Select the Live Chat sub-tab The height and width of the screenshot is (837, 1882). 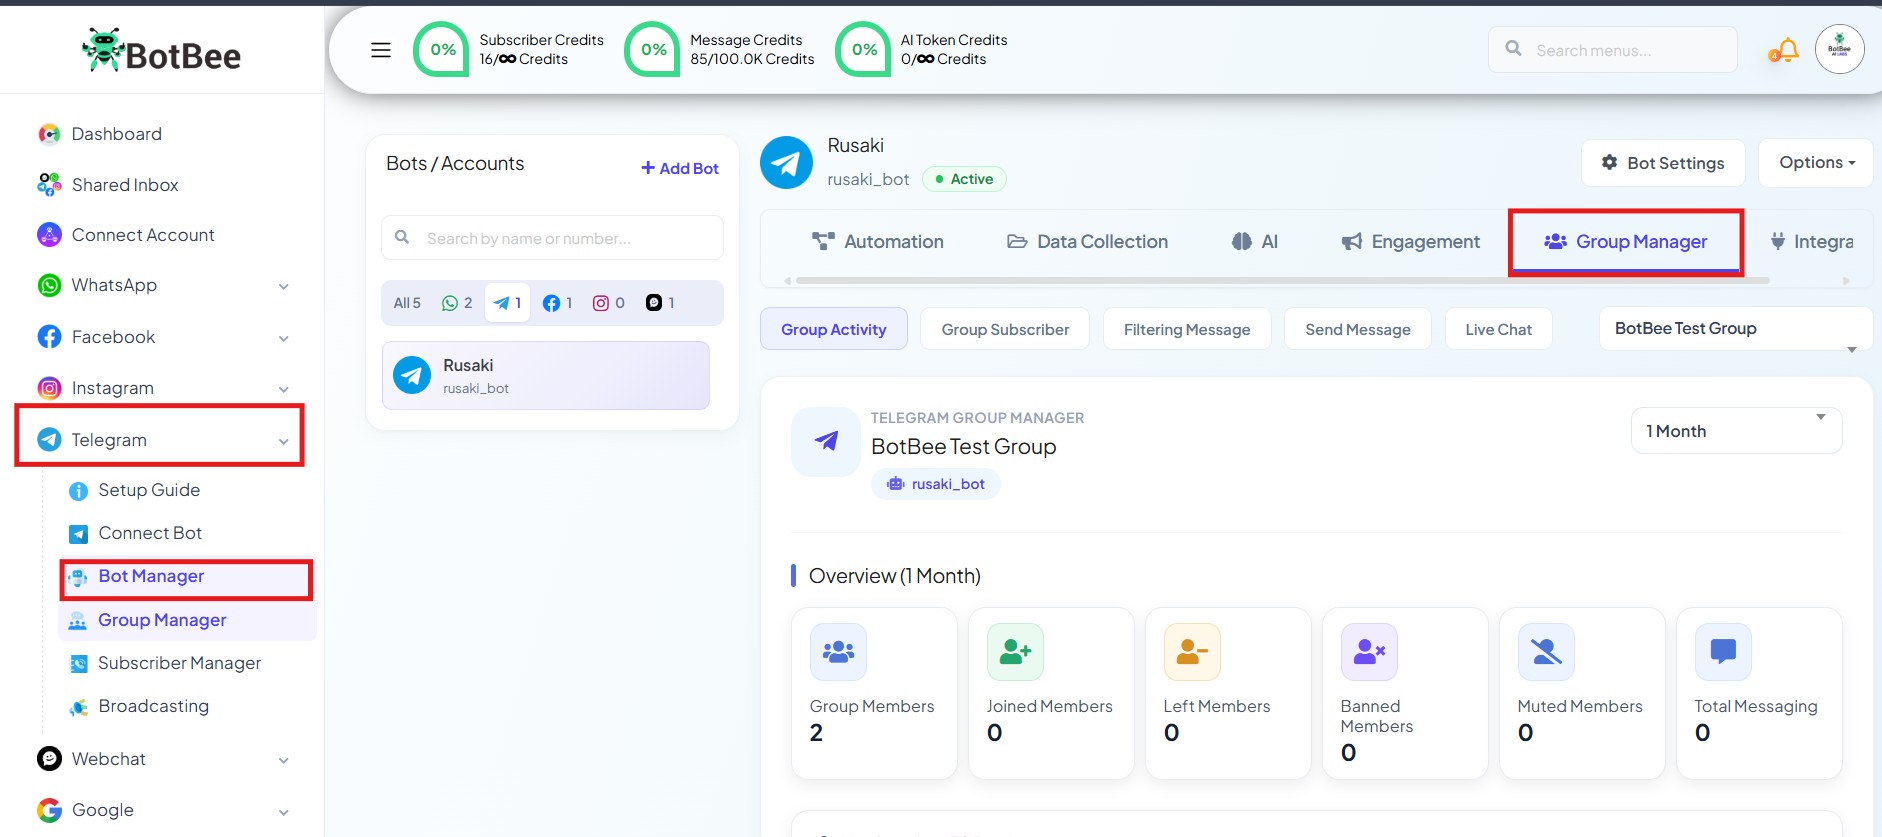[x=1498, y=329]
